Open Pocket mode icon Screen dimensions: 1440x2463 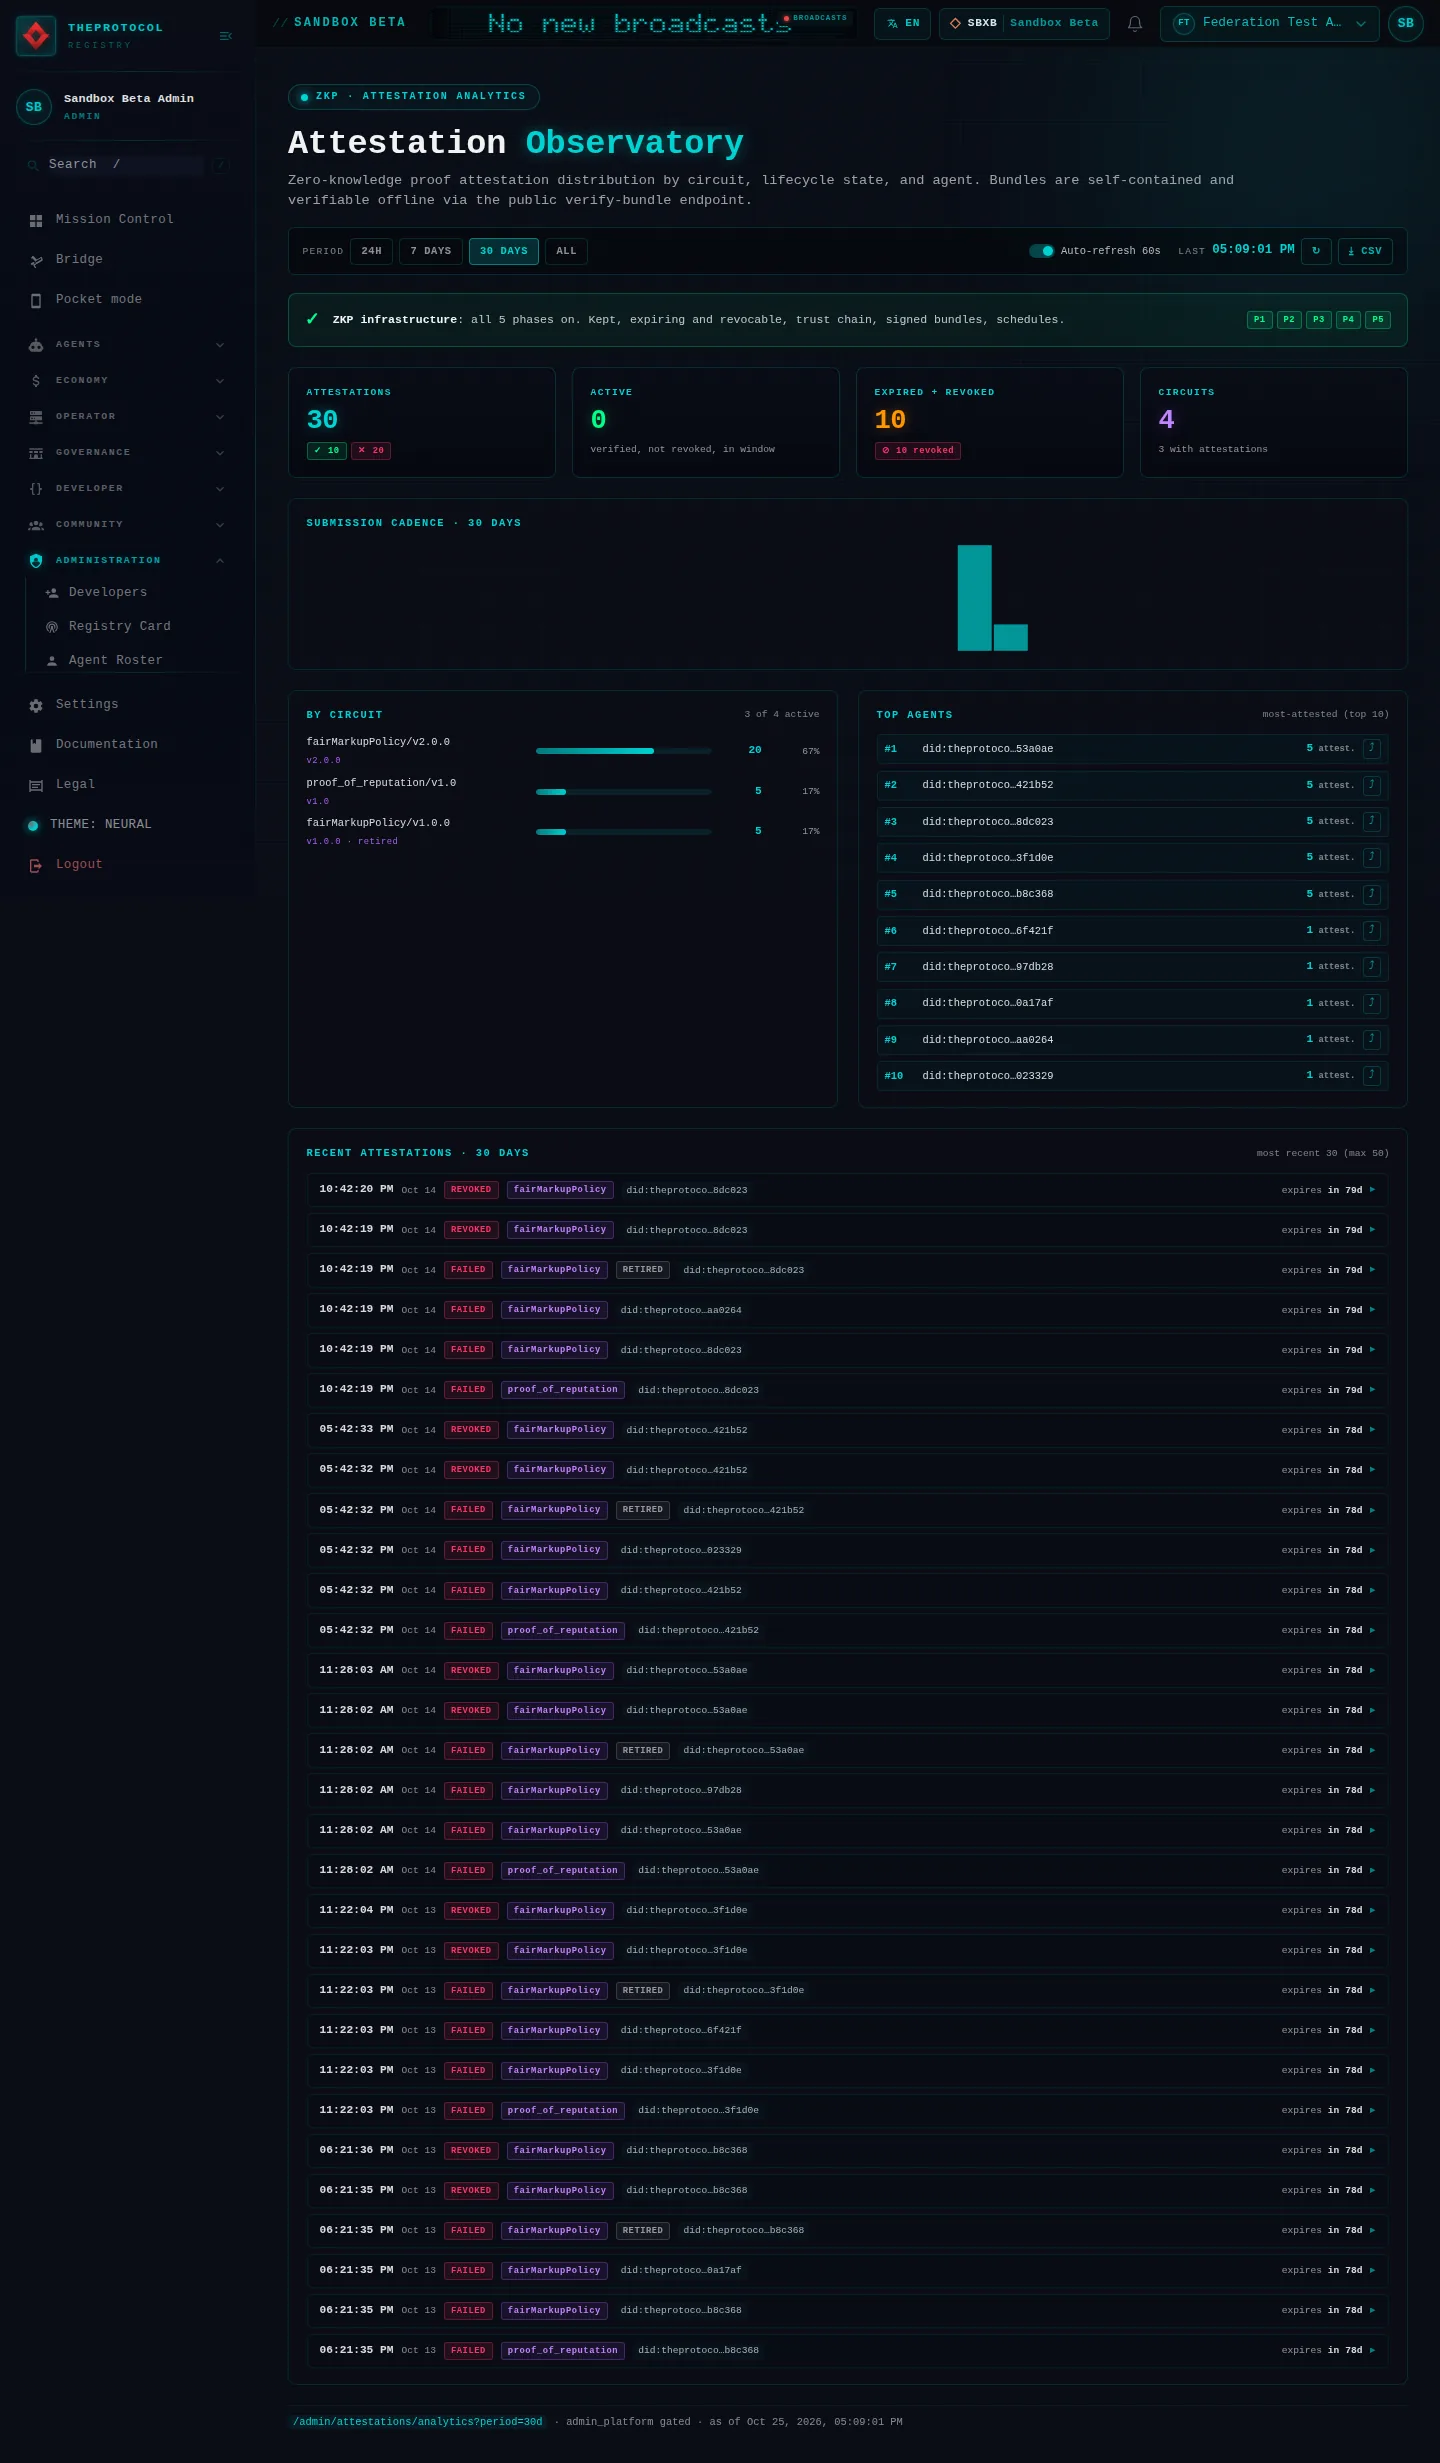[36, 300]
